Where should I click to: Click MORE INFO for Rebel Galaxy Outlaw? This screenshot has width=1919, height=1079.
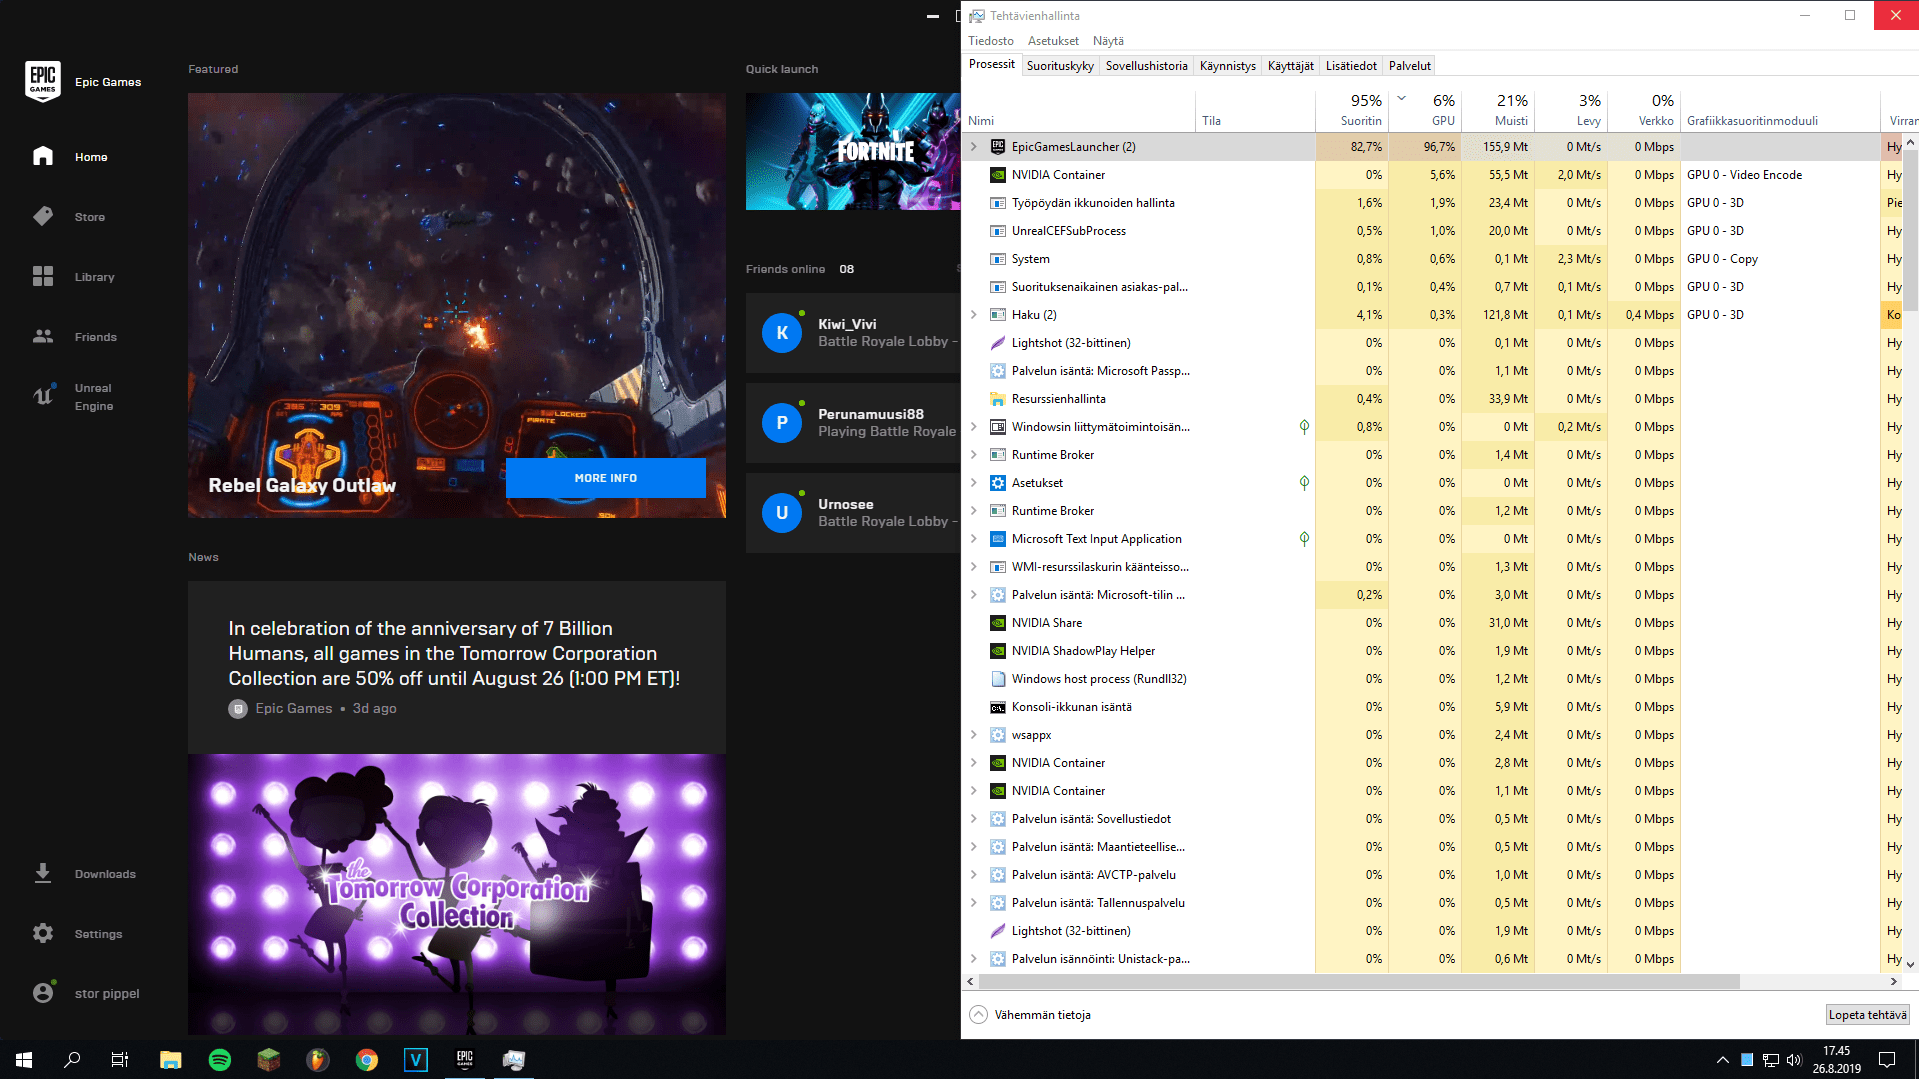606,478
